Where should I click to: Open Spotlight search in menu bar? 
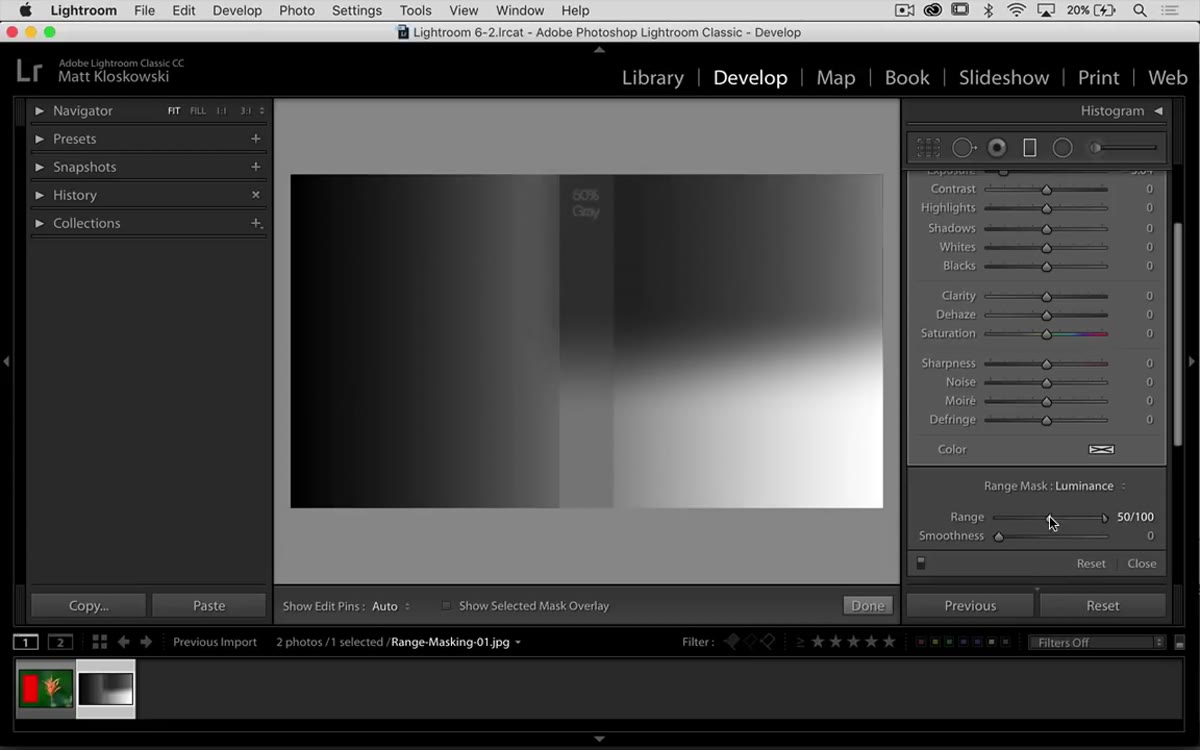[1140, 11]
